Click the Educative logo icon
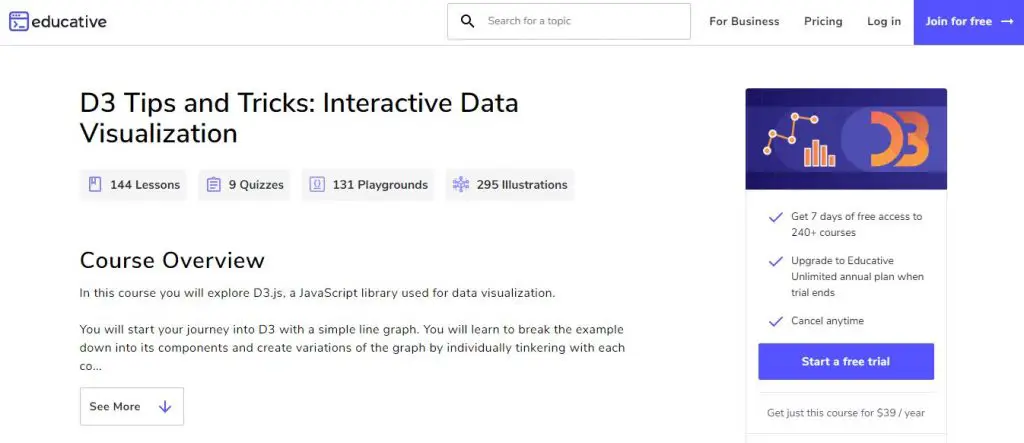This screenshot has height=443, width=1024. coord(19,21)
